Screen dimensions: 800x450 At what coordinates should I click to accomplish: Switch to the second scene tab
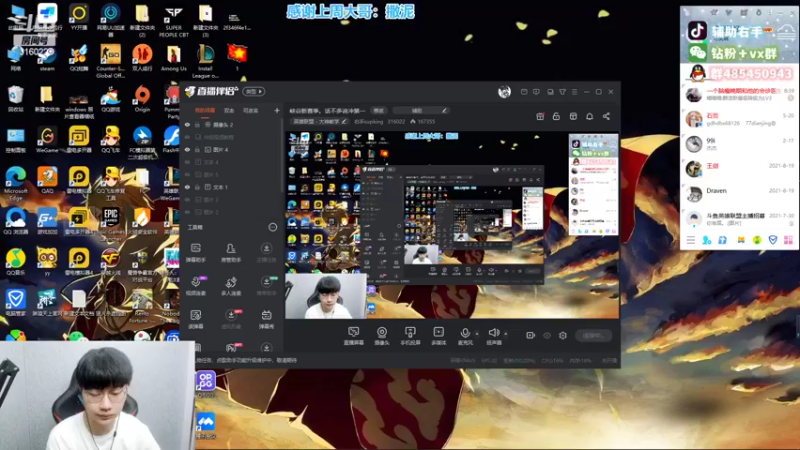pos(229,110)
